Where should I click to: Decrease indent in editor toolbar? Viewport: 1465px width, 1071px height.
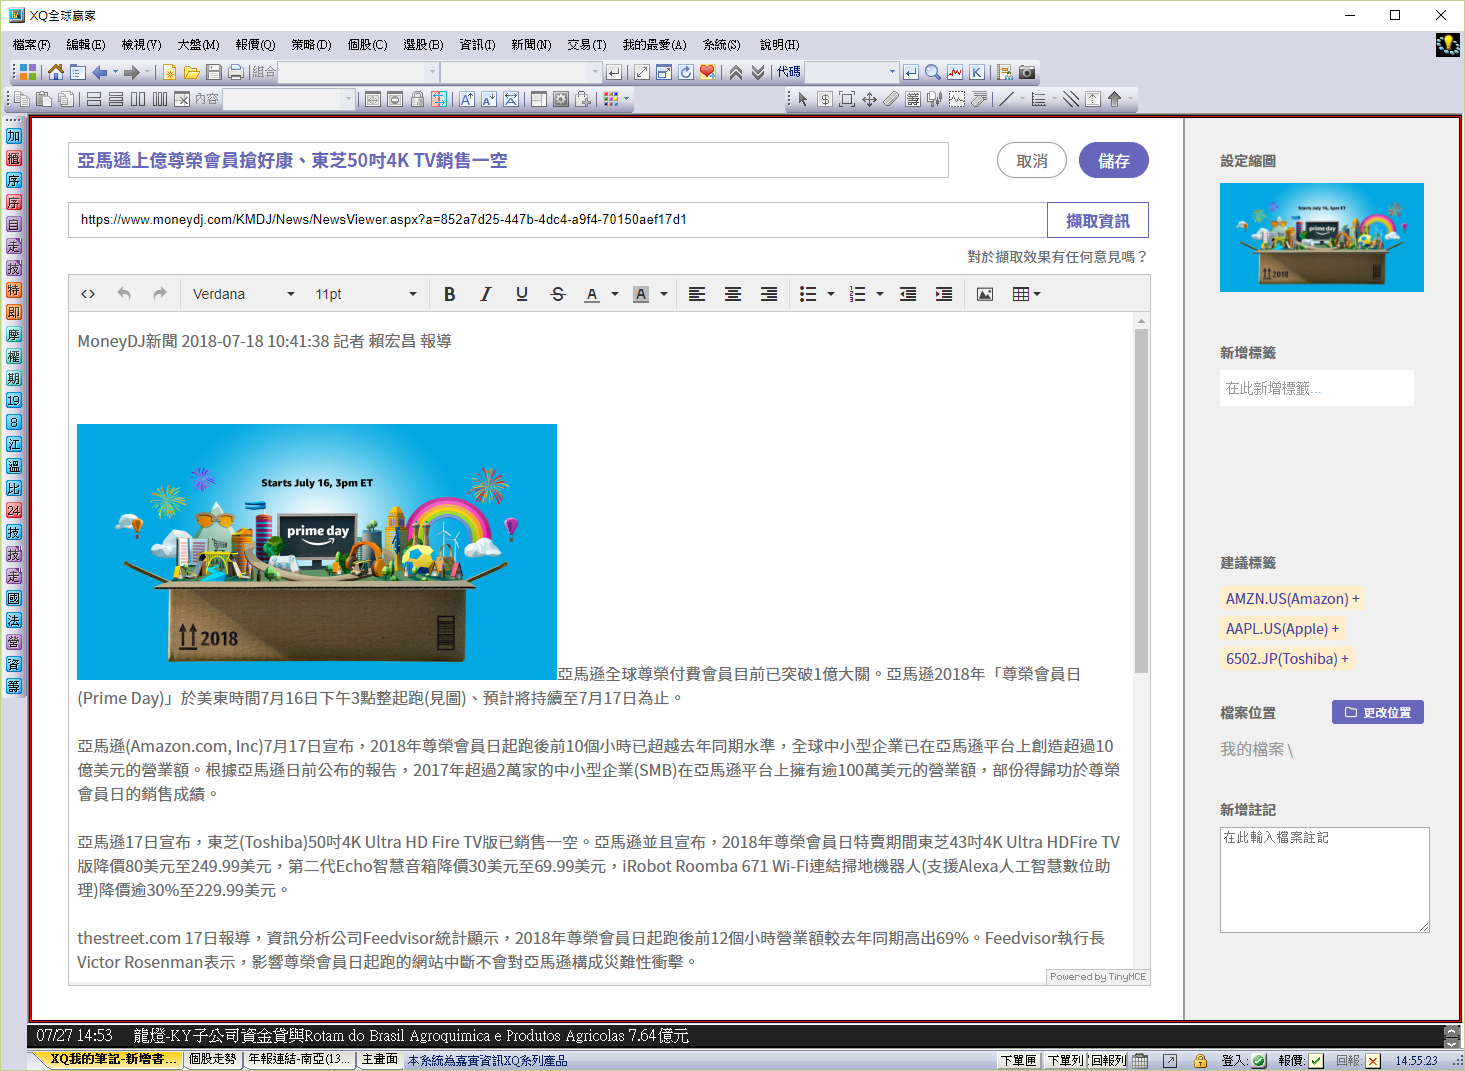(x=908, y=294)
